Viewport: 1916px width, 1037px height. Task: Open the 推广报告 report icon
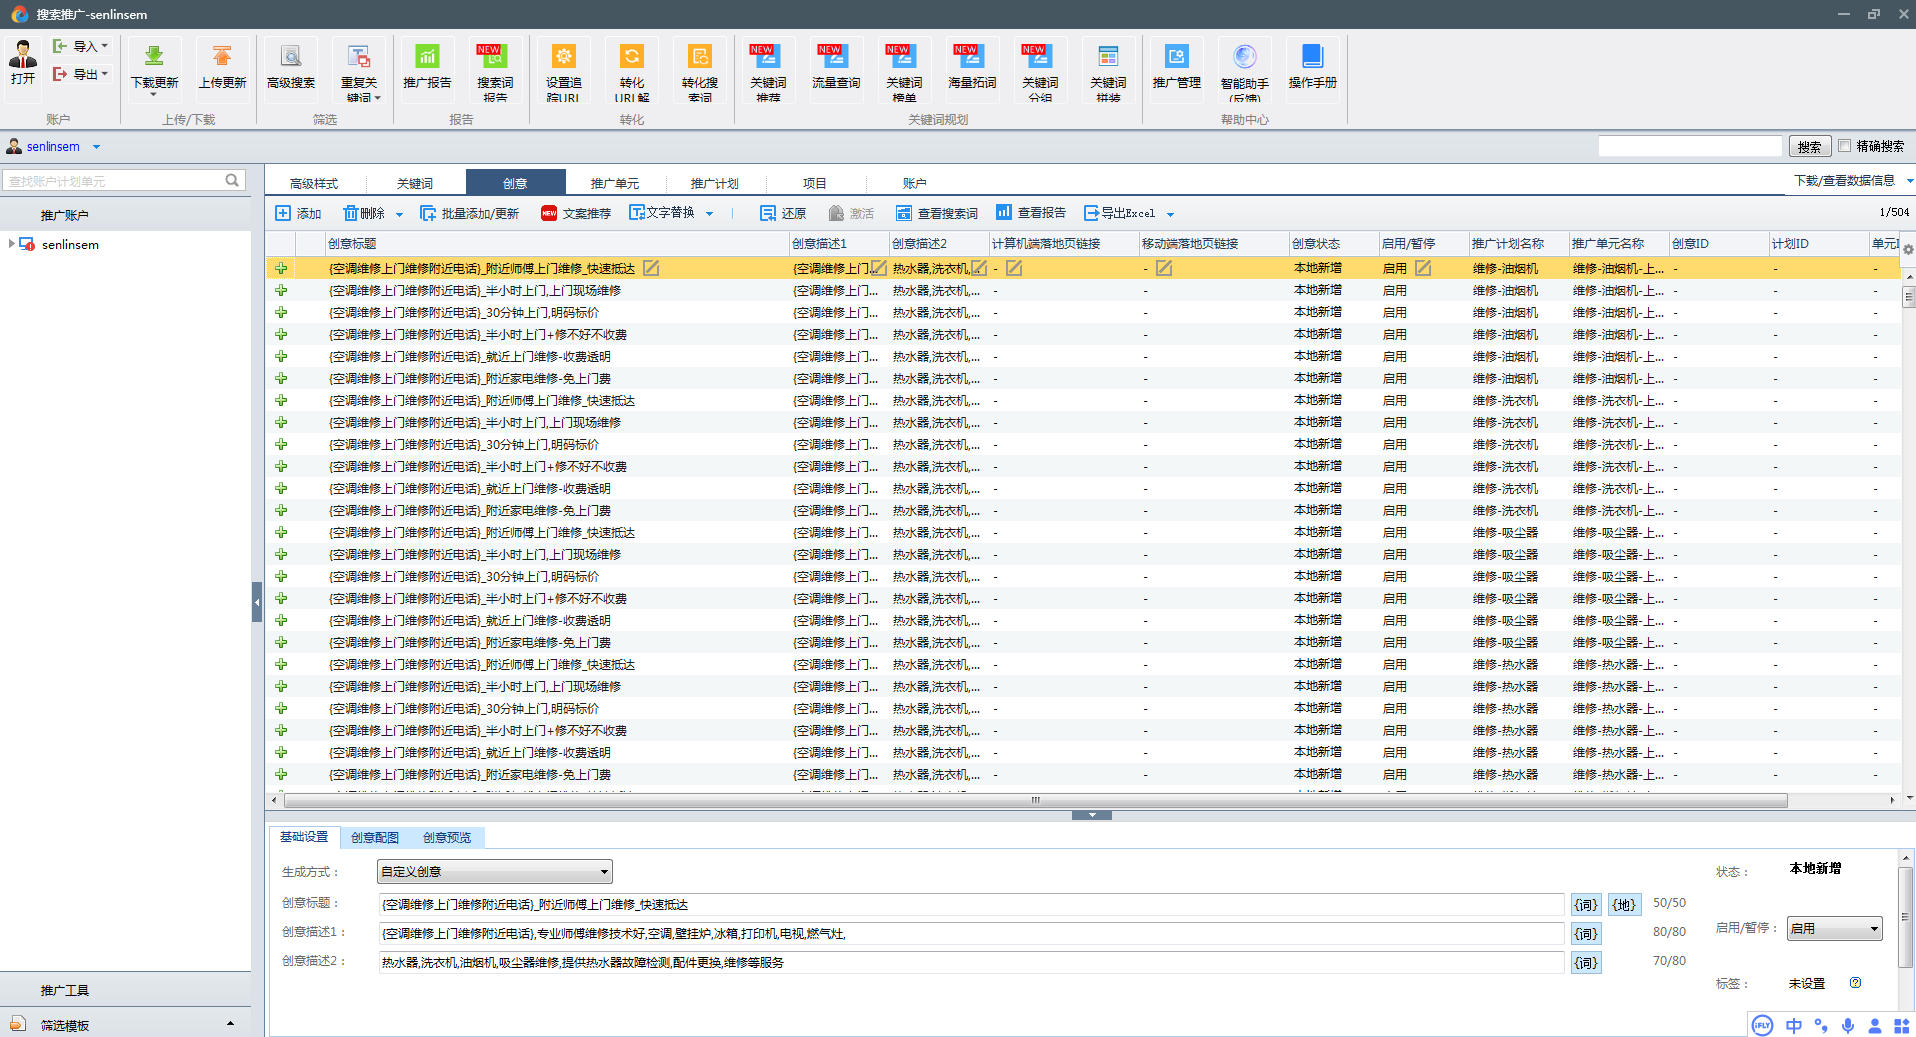[427, 58]
